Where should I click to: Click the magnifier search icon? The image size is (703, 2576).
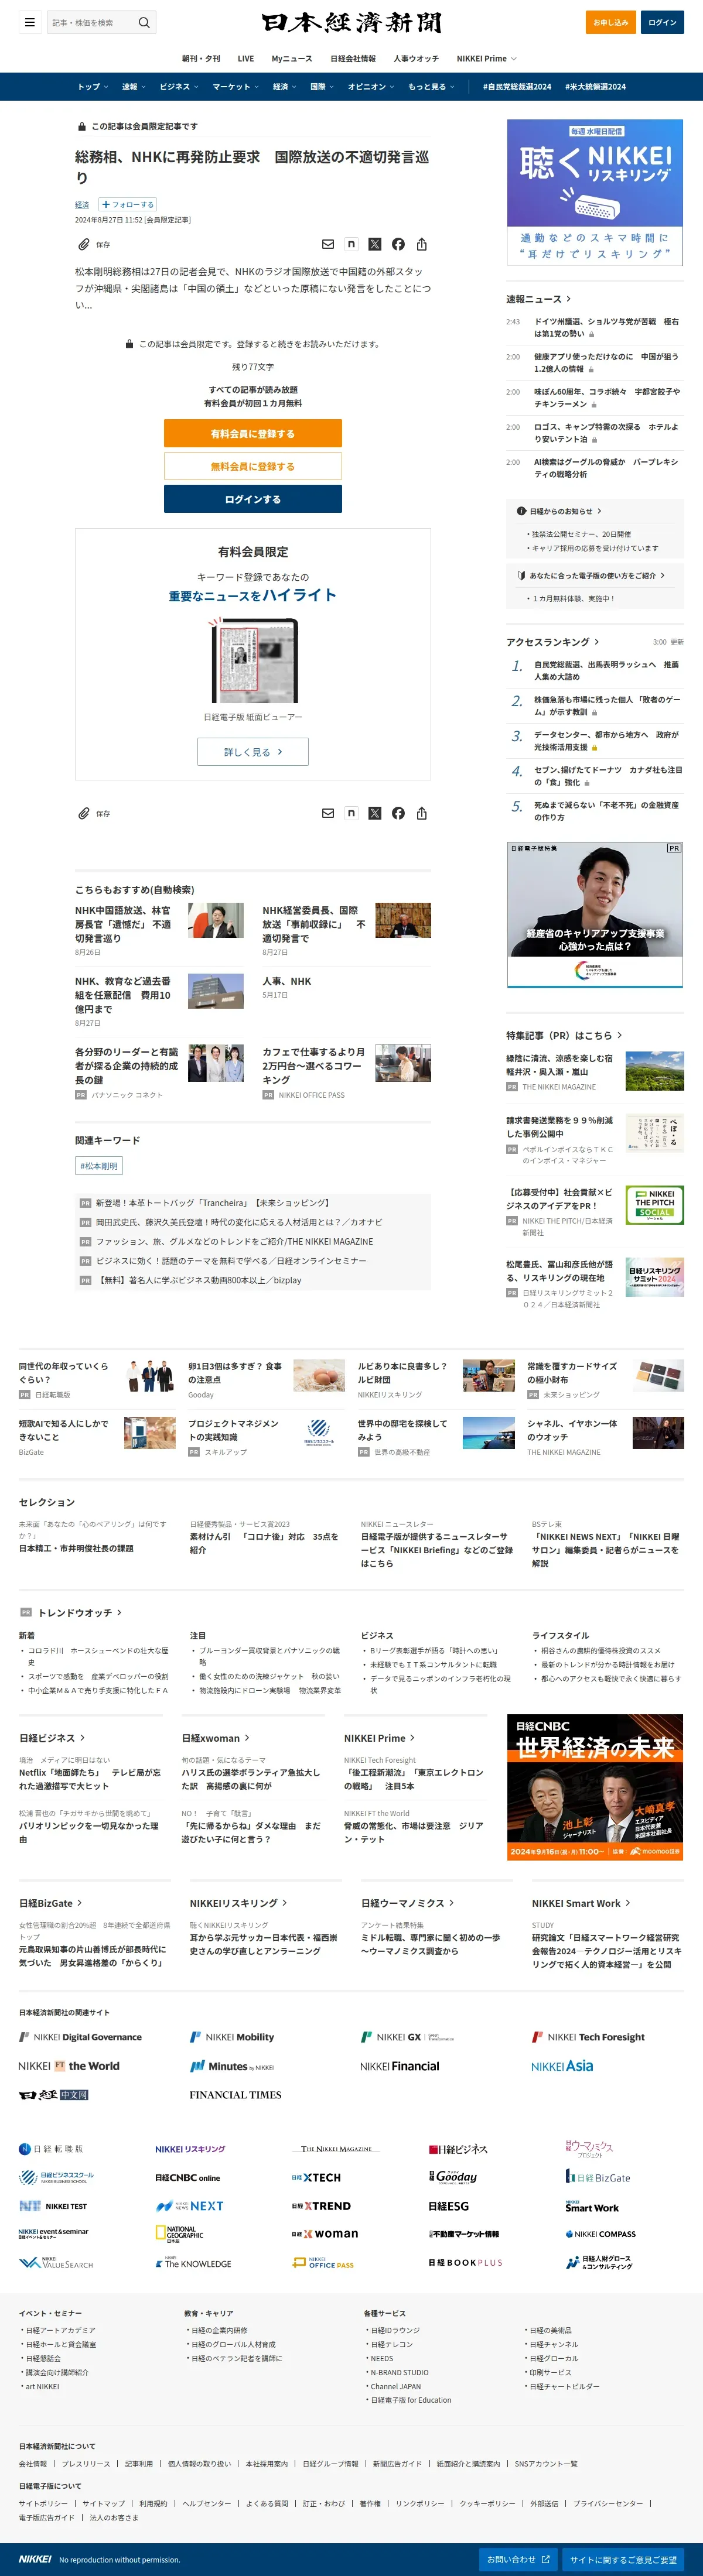click(144, 22)
